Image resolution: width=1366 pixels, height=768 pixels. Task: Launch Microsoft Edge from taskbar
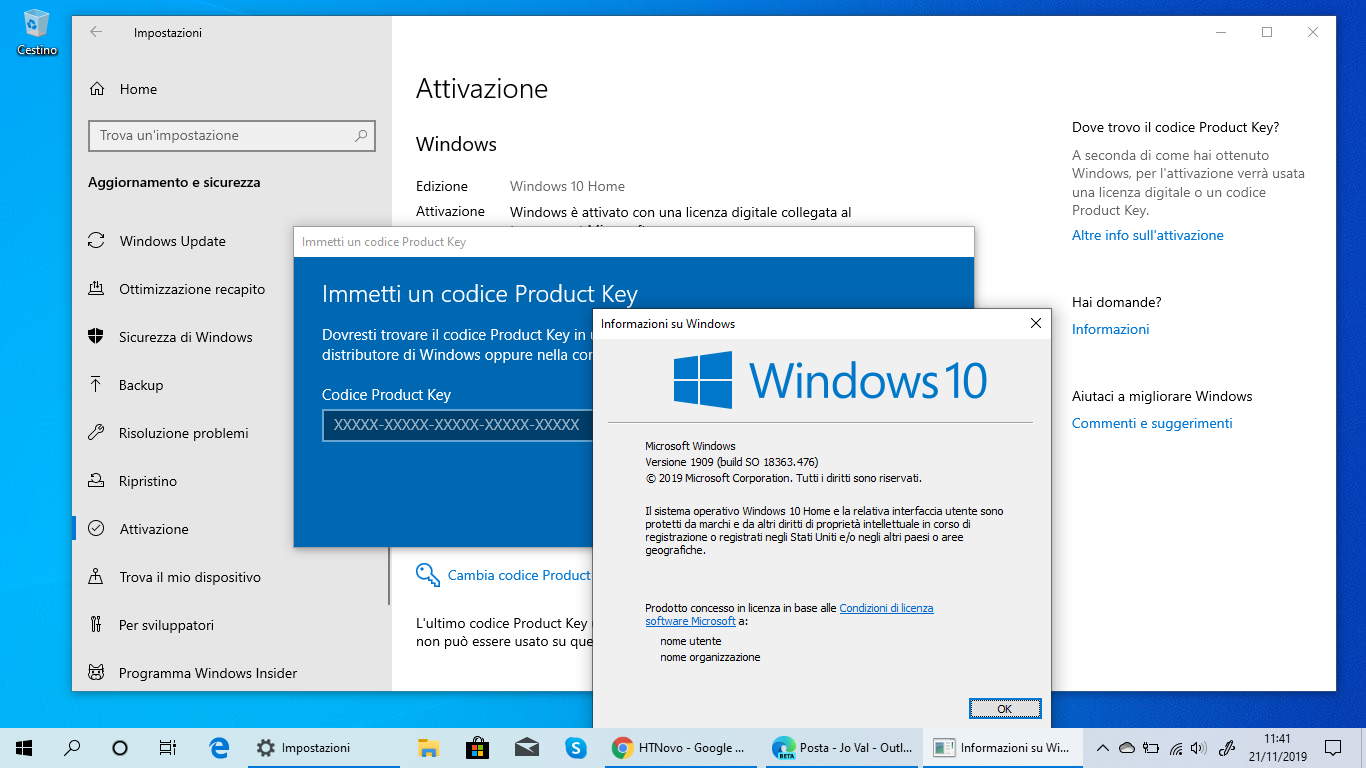click(x=220, y=747)
